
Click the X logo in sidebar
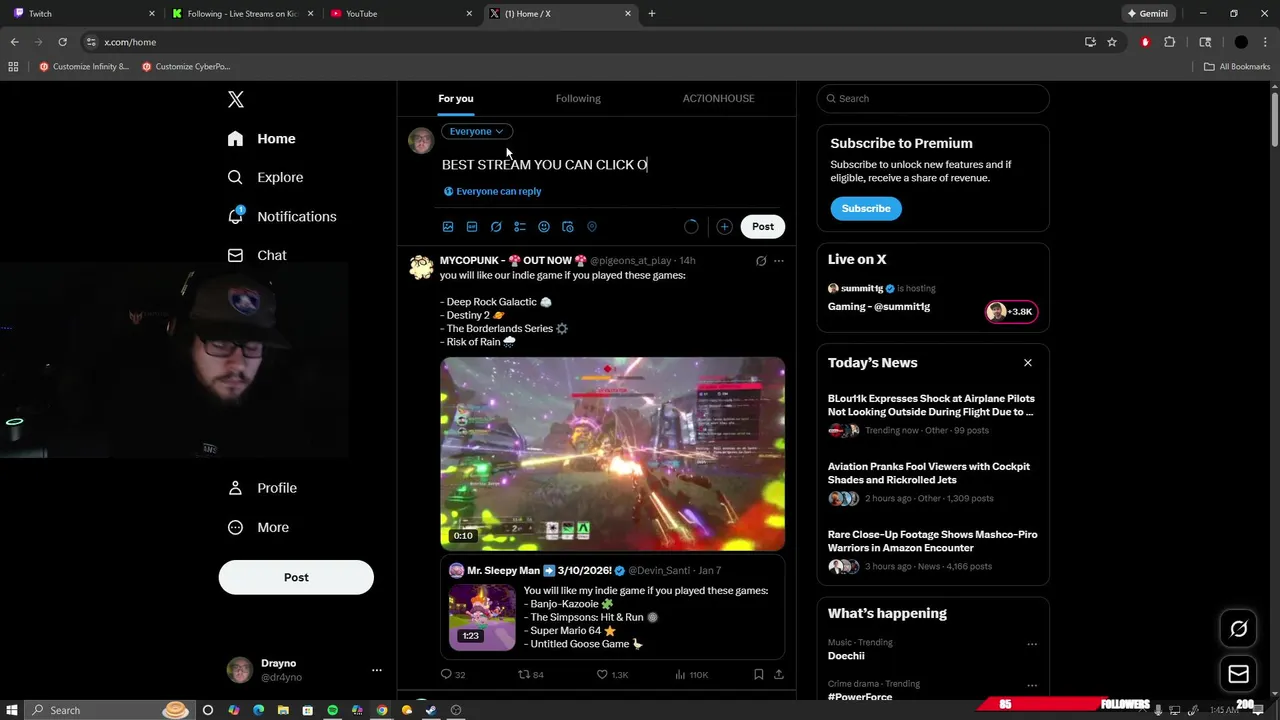coord(235,99)
